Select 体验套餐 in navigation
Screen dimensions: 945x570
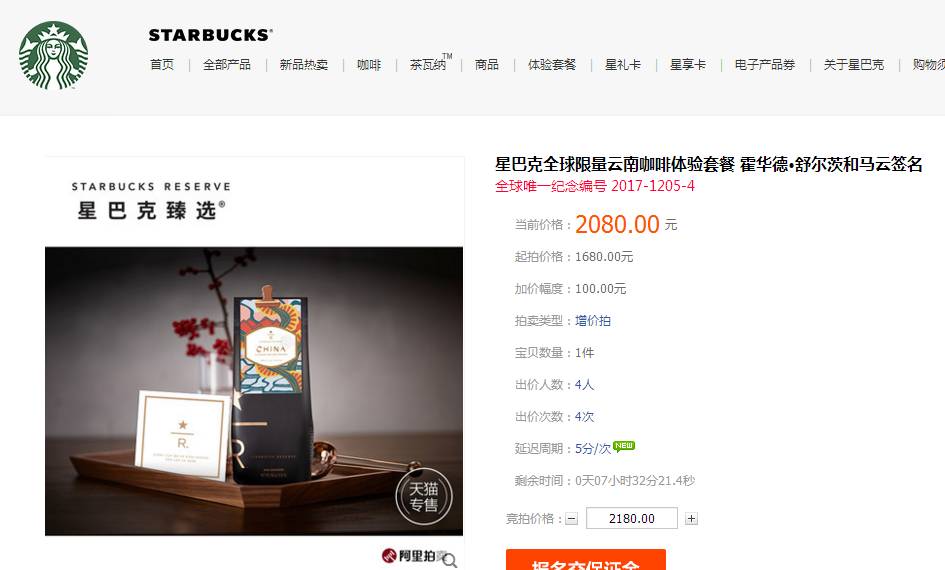552,64
